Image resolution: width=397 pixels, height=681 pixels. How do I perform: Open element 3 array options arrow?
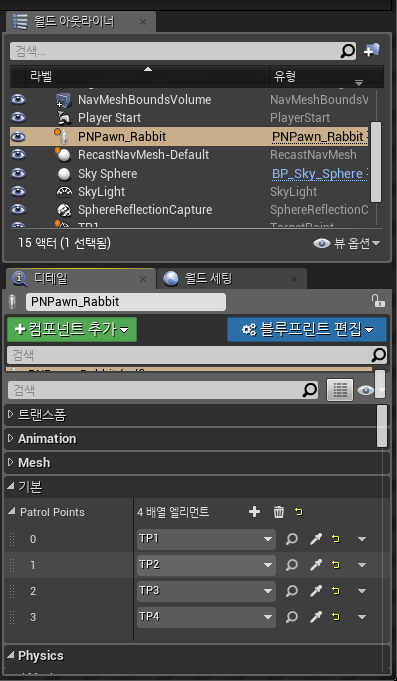[362, 617]
